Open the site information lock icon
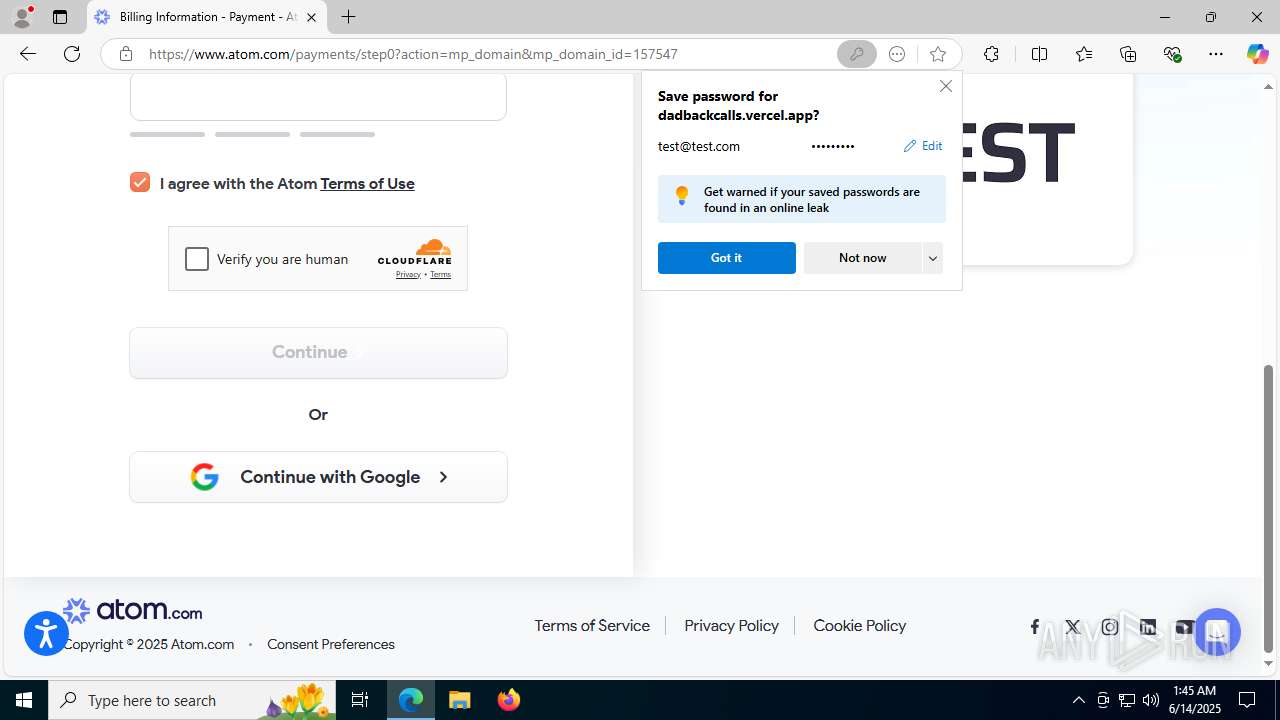 [125, 54]
